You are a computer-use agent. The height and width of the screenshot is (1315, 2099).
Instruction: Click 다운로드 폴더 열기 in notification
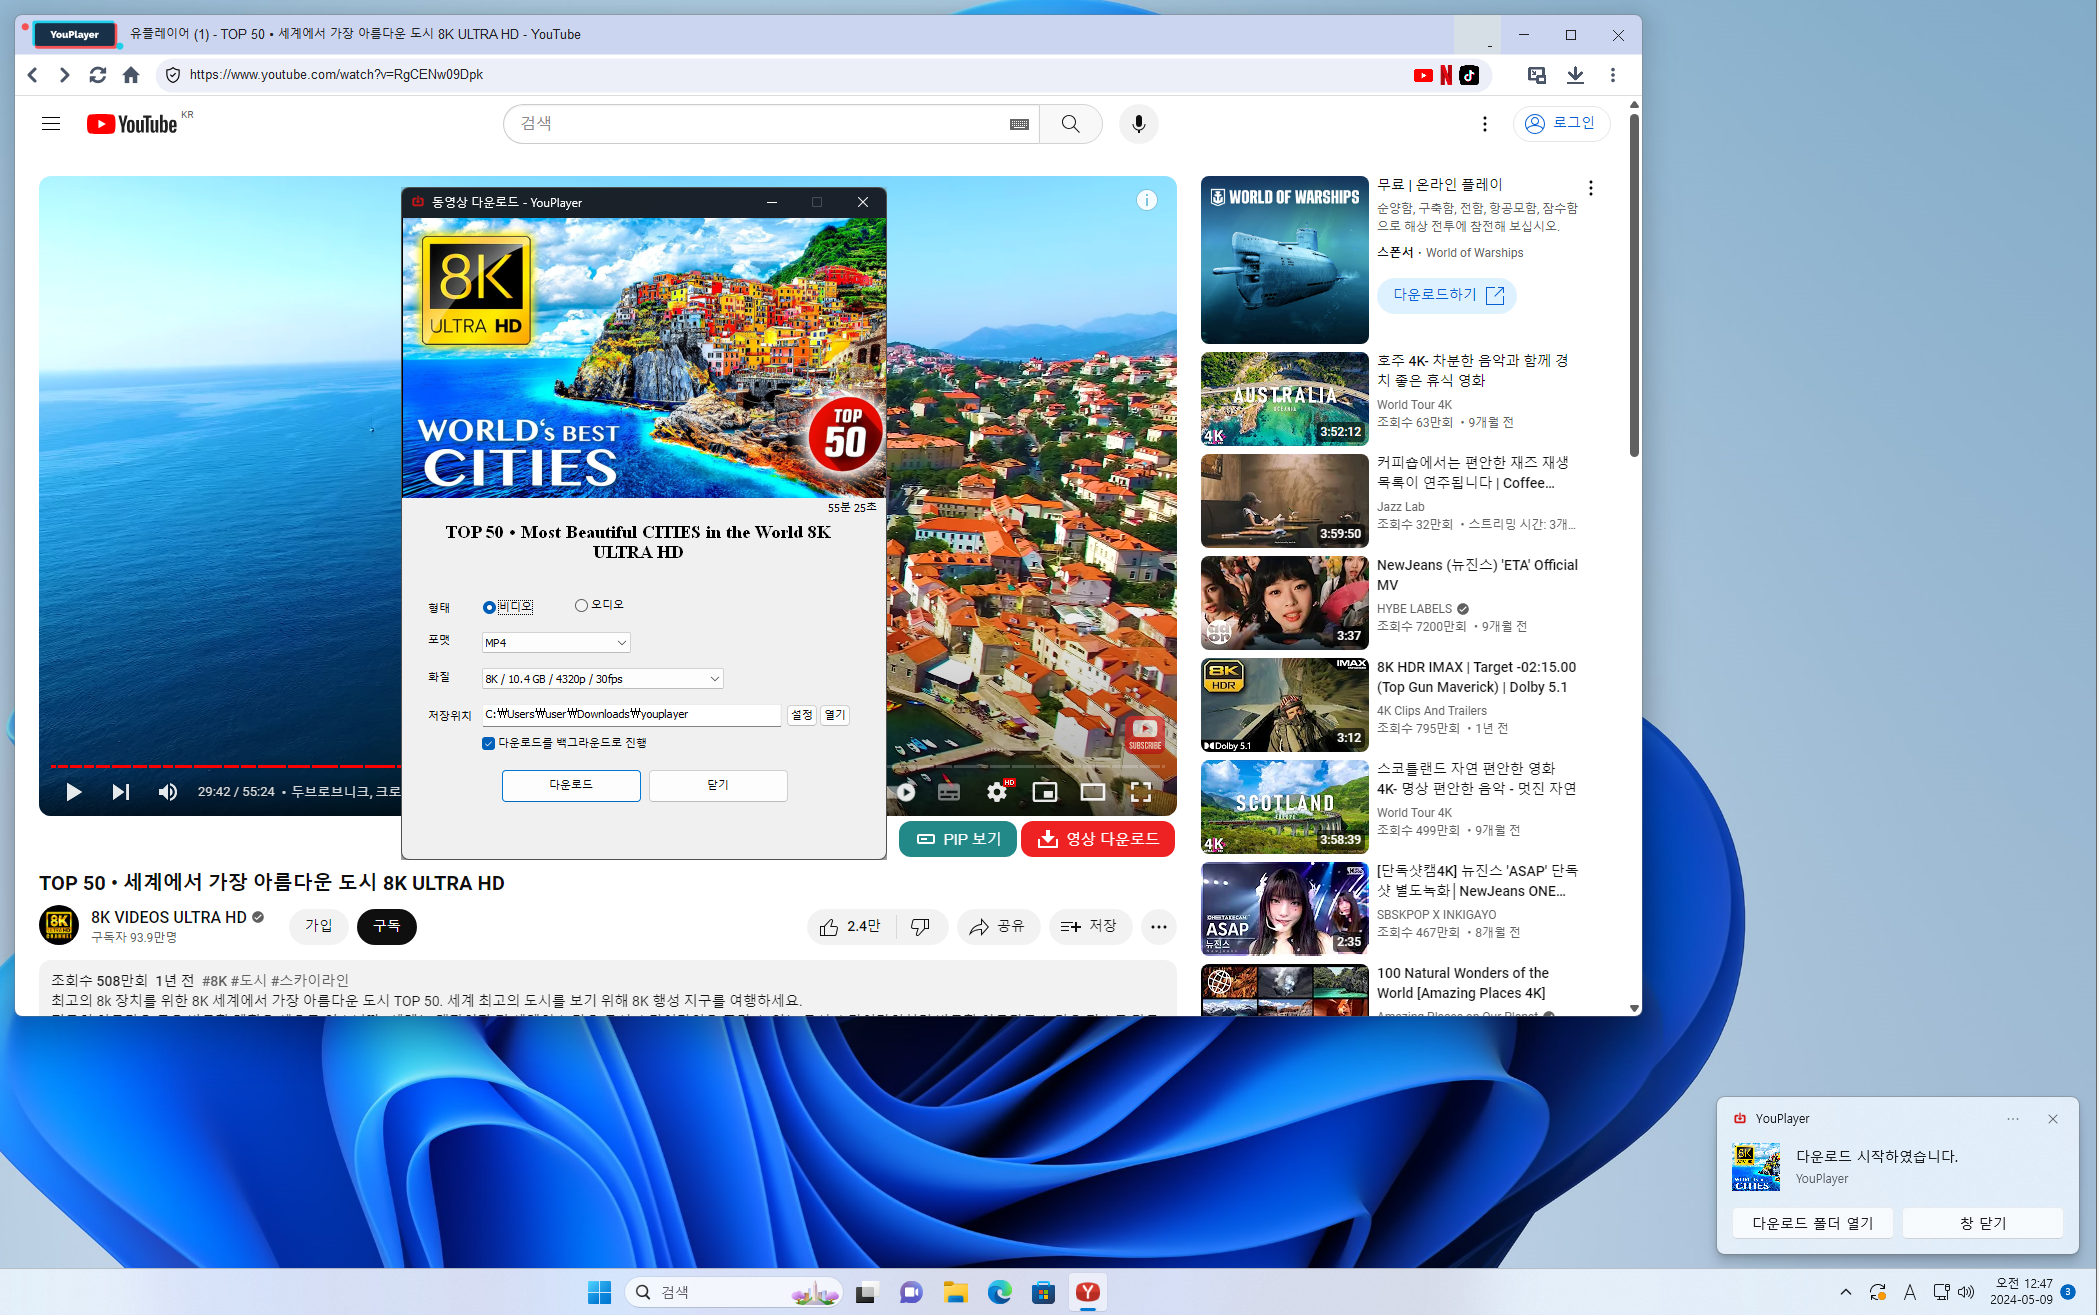click(1812, 1223)
